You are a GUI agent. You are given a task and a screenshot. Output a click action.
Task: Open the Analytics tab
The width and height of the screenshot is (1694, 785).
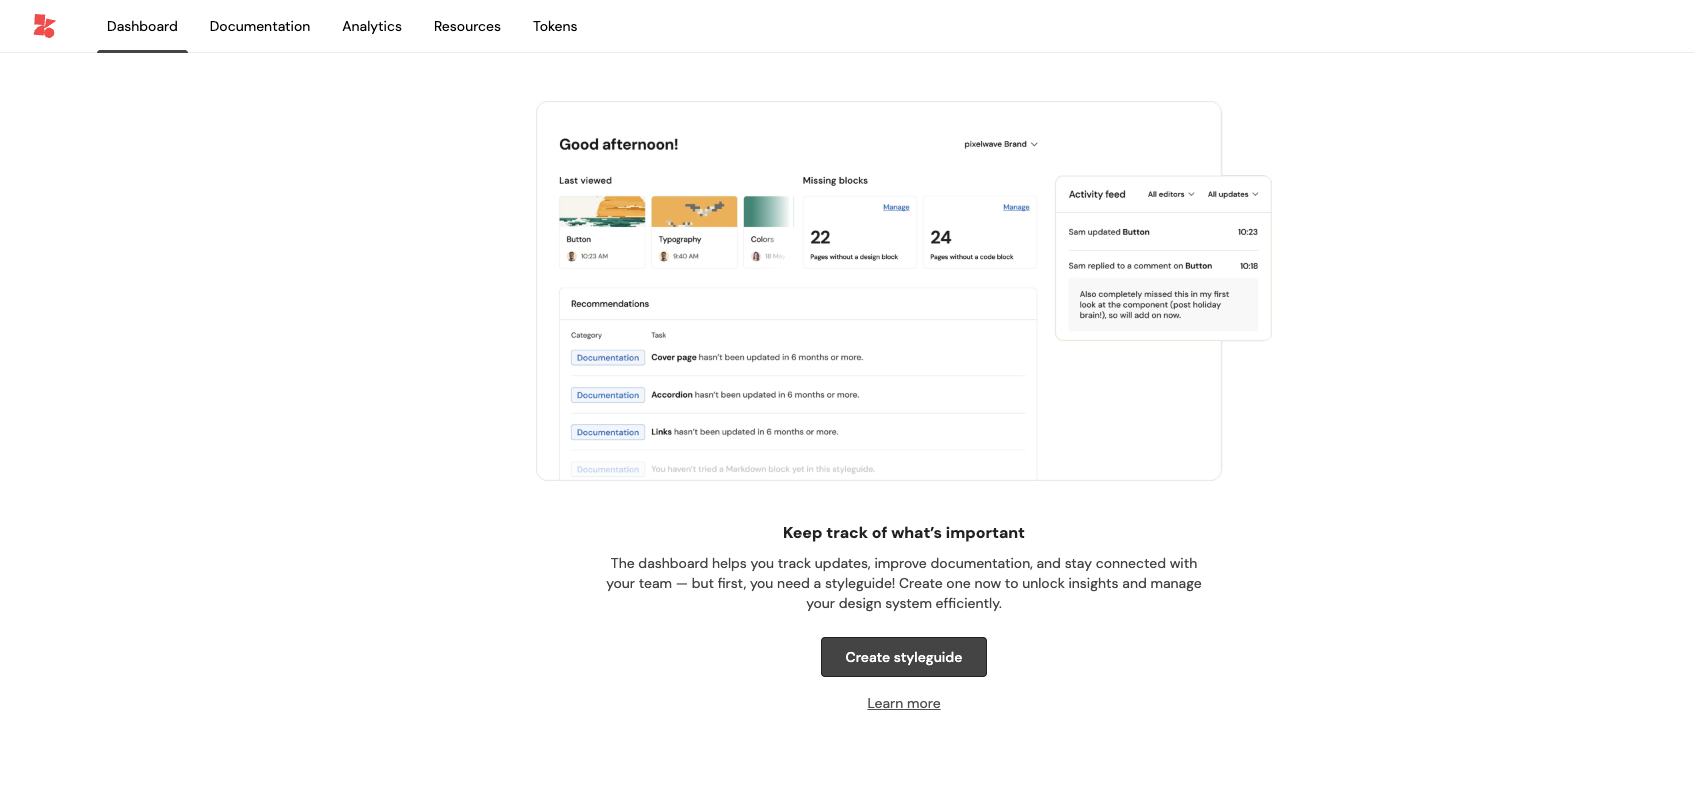[371, 26]
